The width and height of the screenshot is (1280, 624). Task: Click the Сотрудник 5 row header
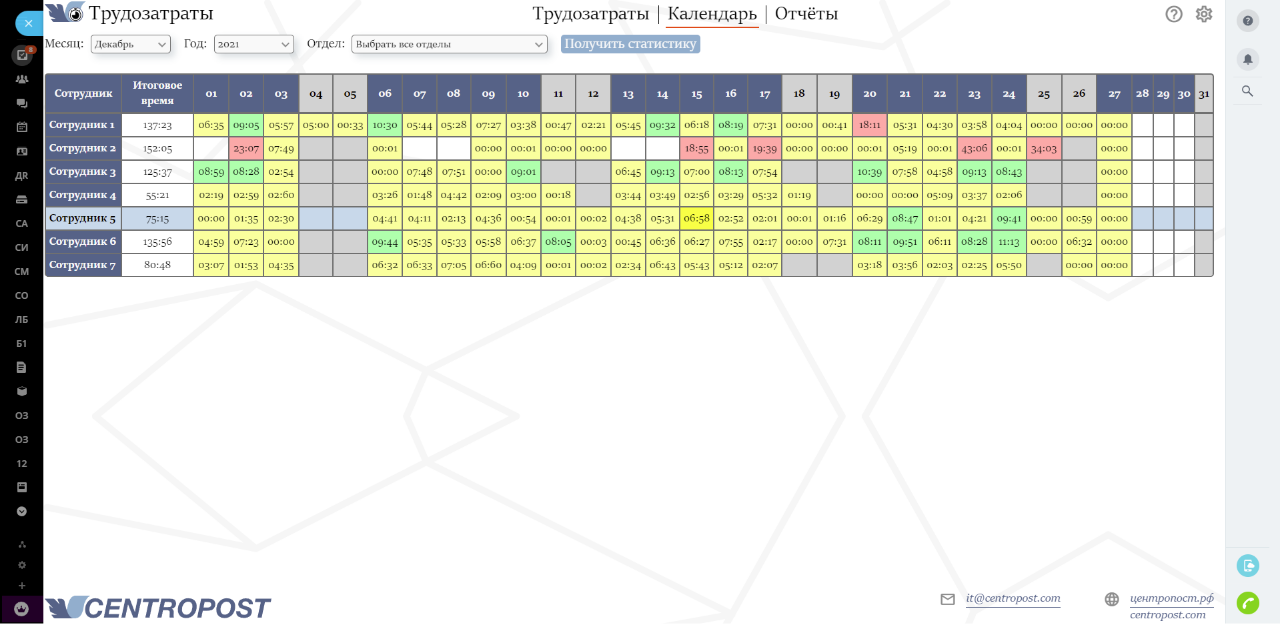pyautogui.click(x=83, y=218)
